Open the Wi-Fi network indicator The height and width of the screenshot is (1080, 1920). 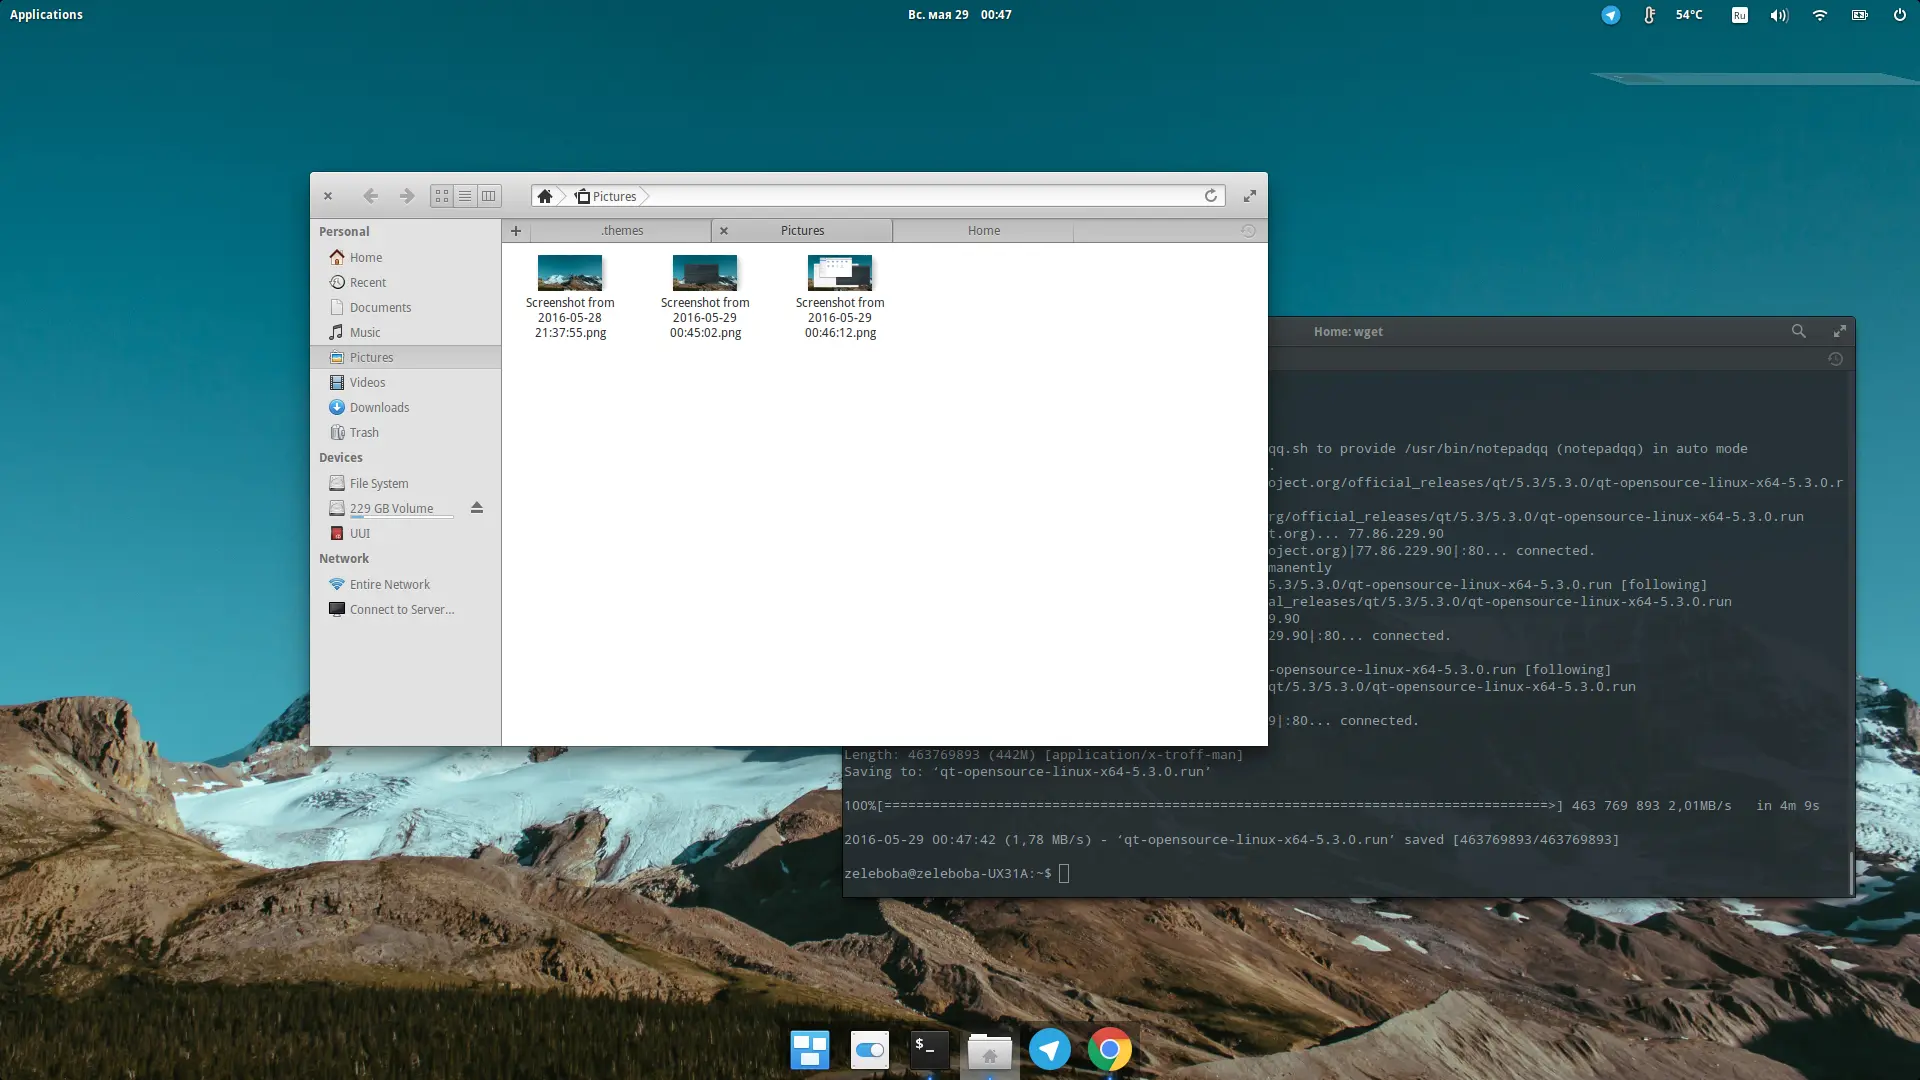pyautogui.click(x=1820, y=15)
